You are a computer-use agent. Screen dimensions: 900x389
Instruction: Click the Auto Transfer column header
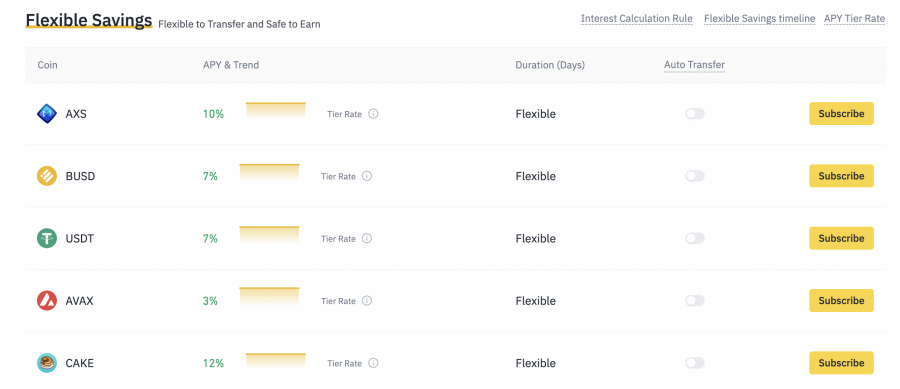pyautogui.click(x=695, y=65)
